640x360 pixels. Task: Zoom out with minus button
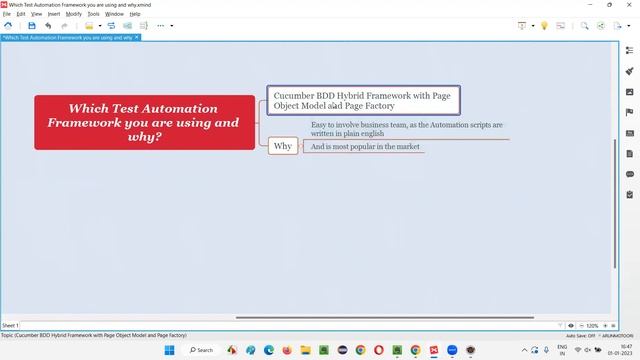pos(581,326)
